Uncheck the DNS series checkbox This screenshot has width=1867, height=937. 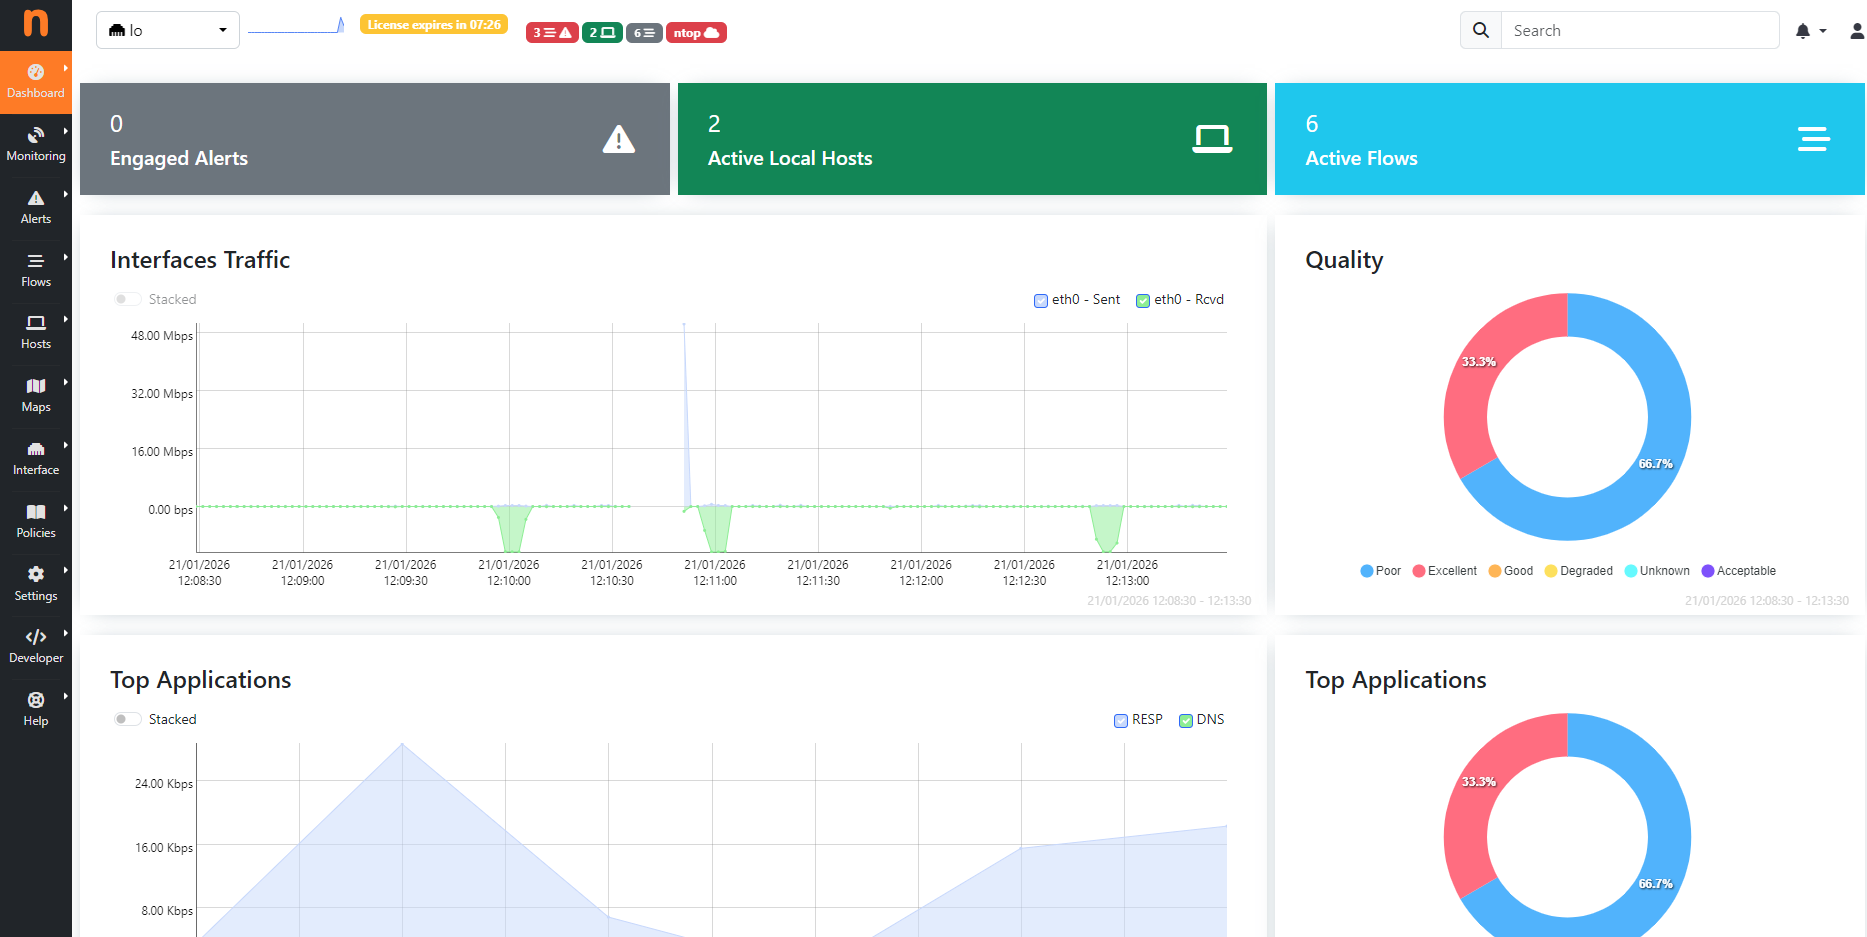point(1186,720)
